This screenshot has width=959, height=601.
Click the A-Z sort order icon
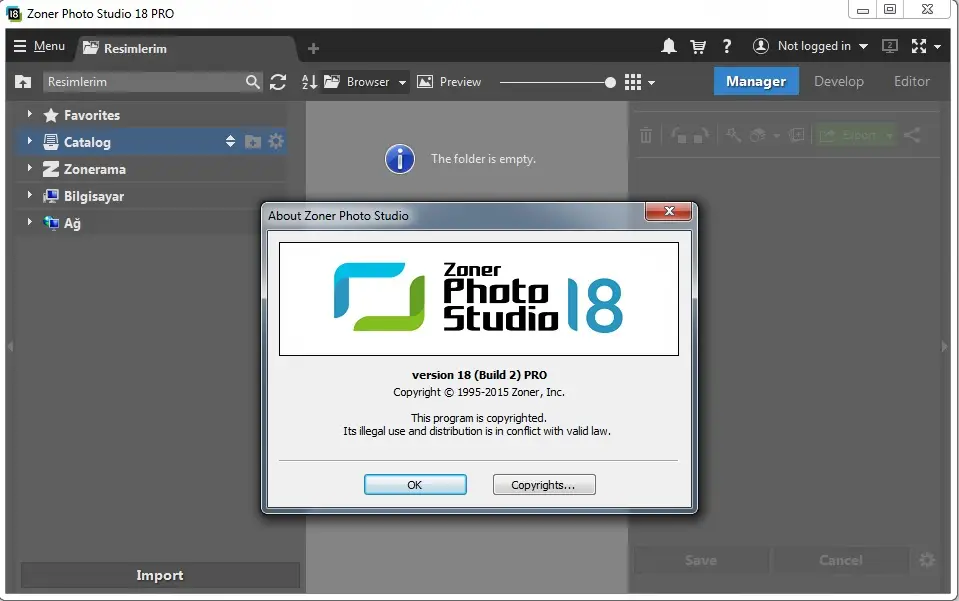point(309,82)
